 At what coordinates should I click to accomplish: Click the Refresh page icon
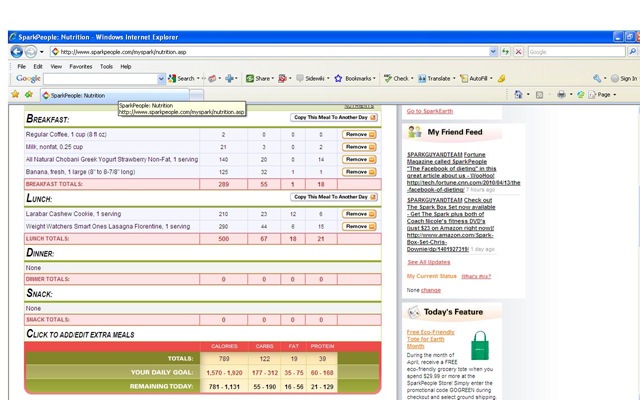point(506,52)
